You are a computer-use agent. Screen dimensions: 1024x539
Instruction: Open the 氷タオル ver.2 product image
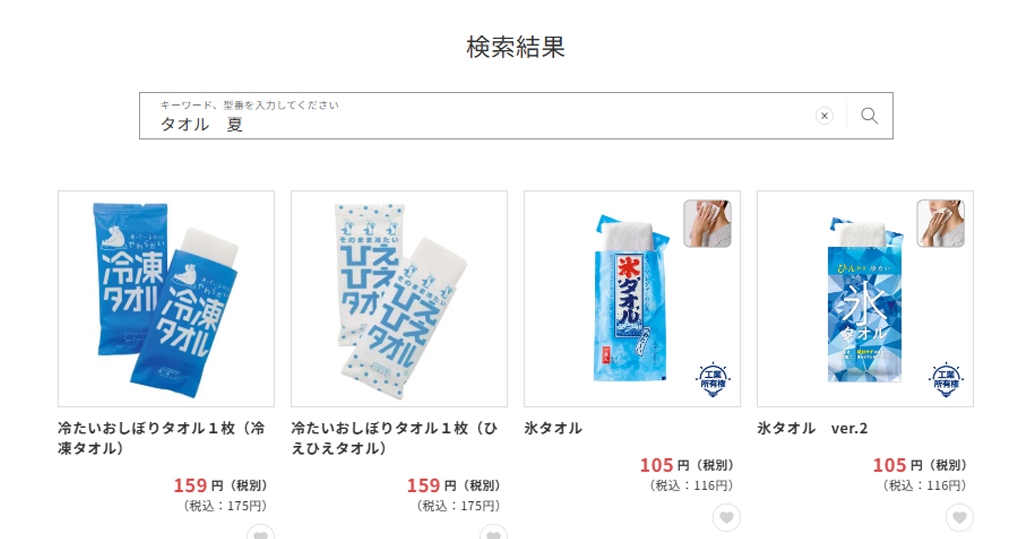[865, 299]
